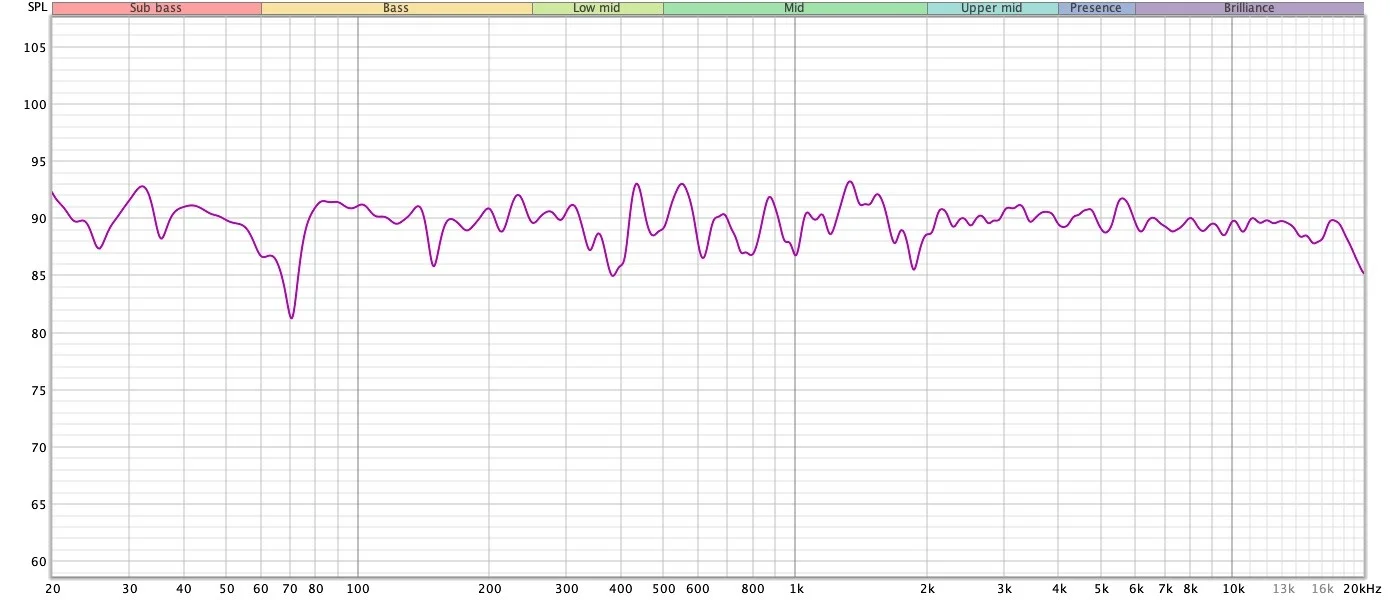1390x600 pixels.
Task: Select the Mid band label
Action: pos(795,8)
